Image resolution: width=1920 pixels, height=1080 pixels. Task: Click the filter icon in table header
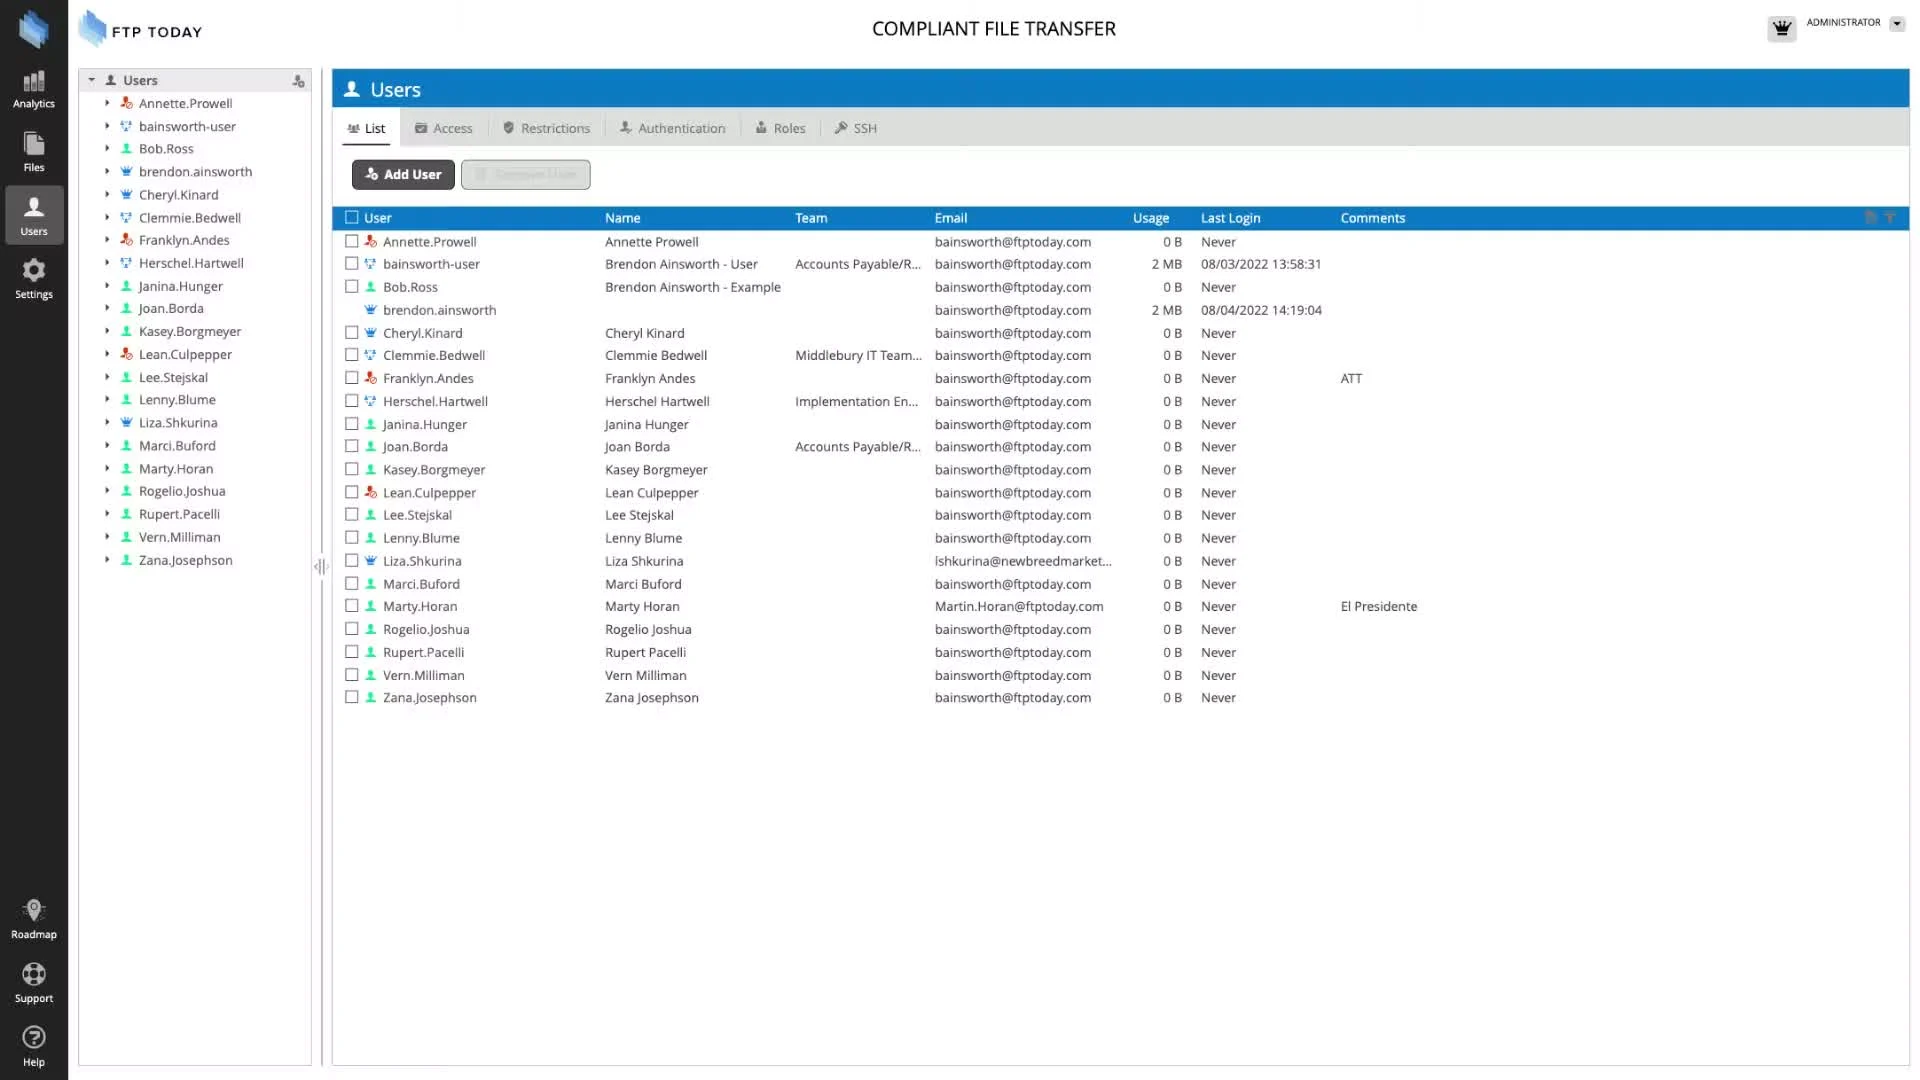(x=1890, y=218)
